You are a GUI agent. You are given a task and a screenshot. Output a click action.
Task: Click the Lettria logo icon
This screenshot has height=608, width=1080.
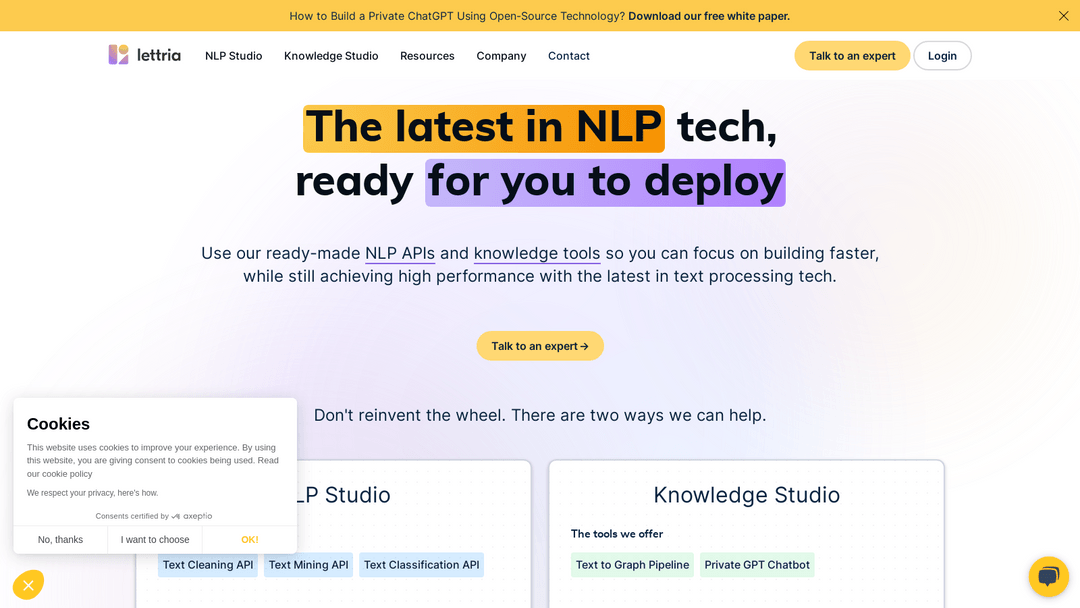pyautogui.click(x=119, y=55)
